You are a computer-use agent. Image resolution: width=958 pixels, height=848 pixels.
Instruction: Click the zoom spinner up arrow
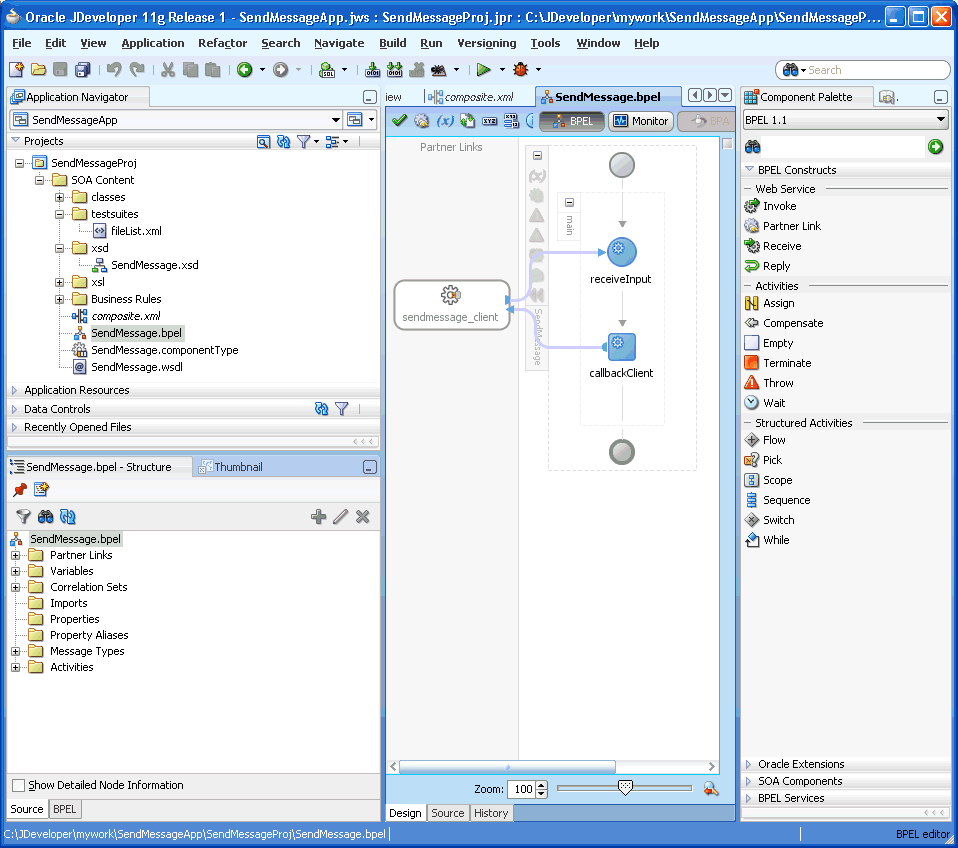tap(542, 785)
